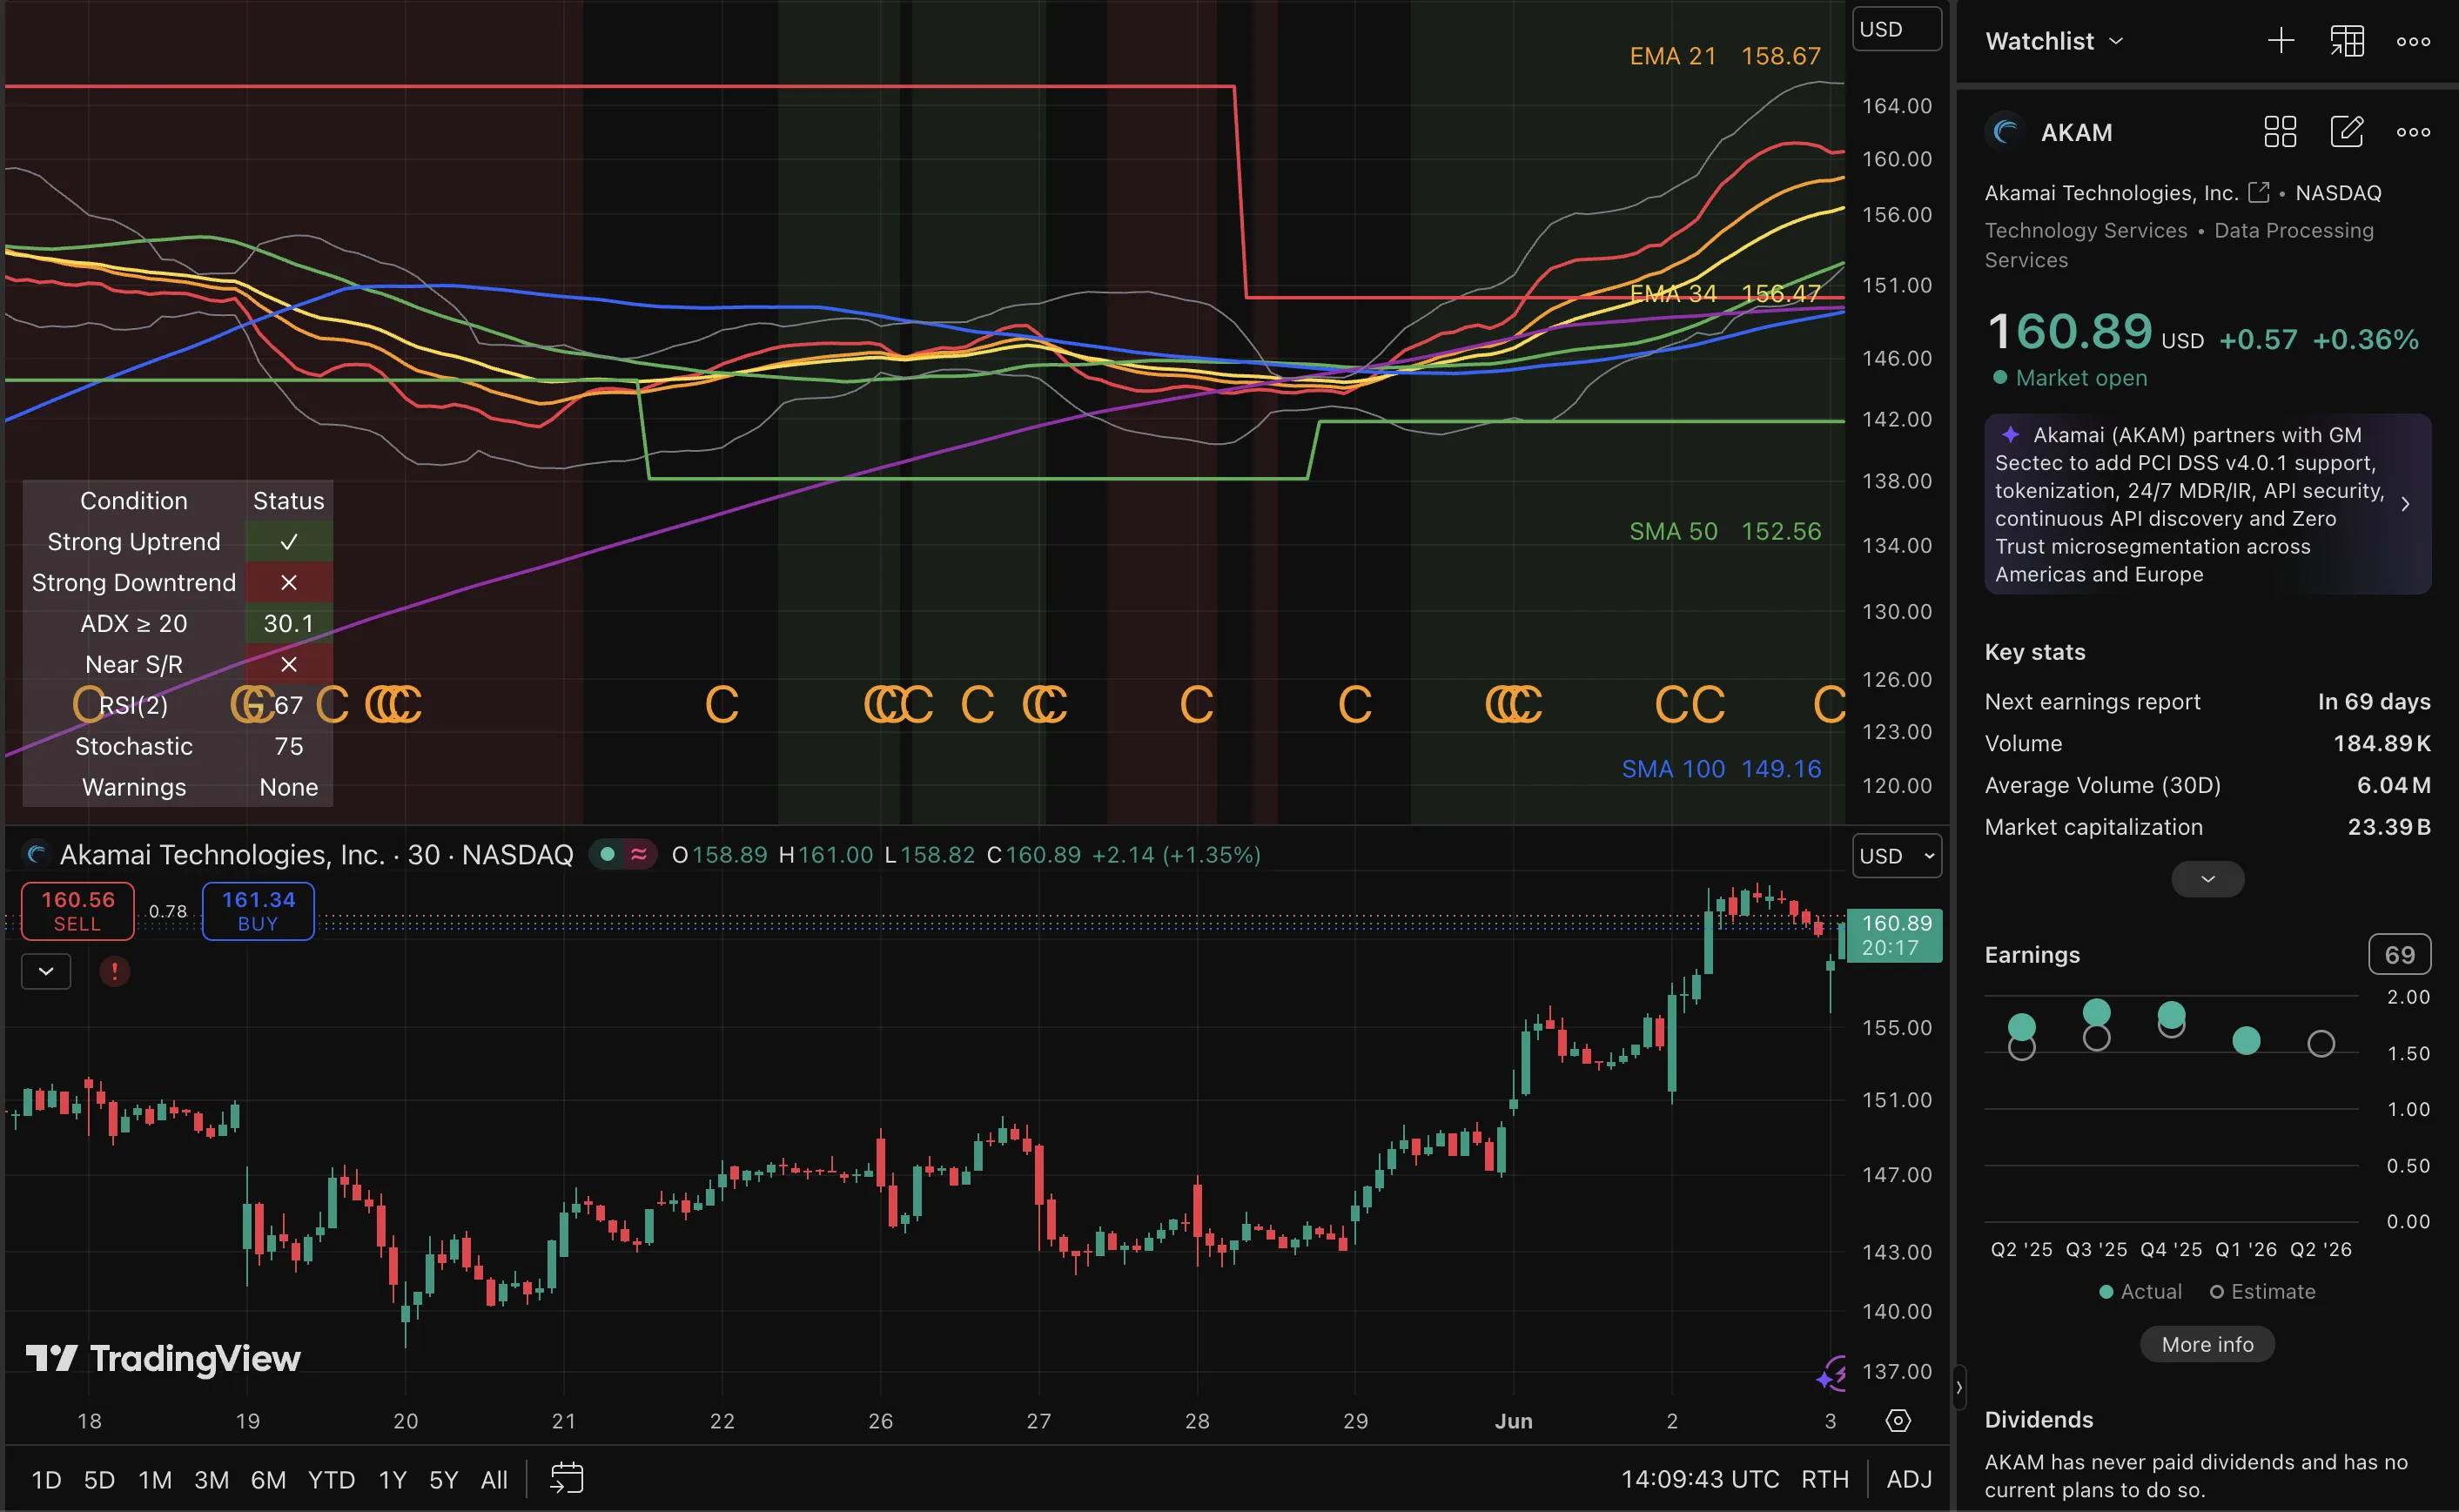The width and height of the screenshot is (2459, 1512).
Task: Select the 5Y time range
Action: point(443,1479)
